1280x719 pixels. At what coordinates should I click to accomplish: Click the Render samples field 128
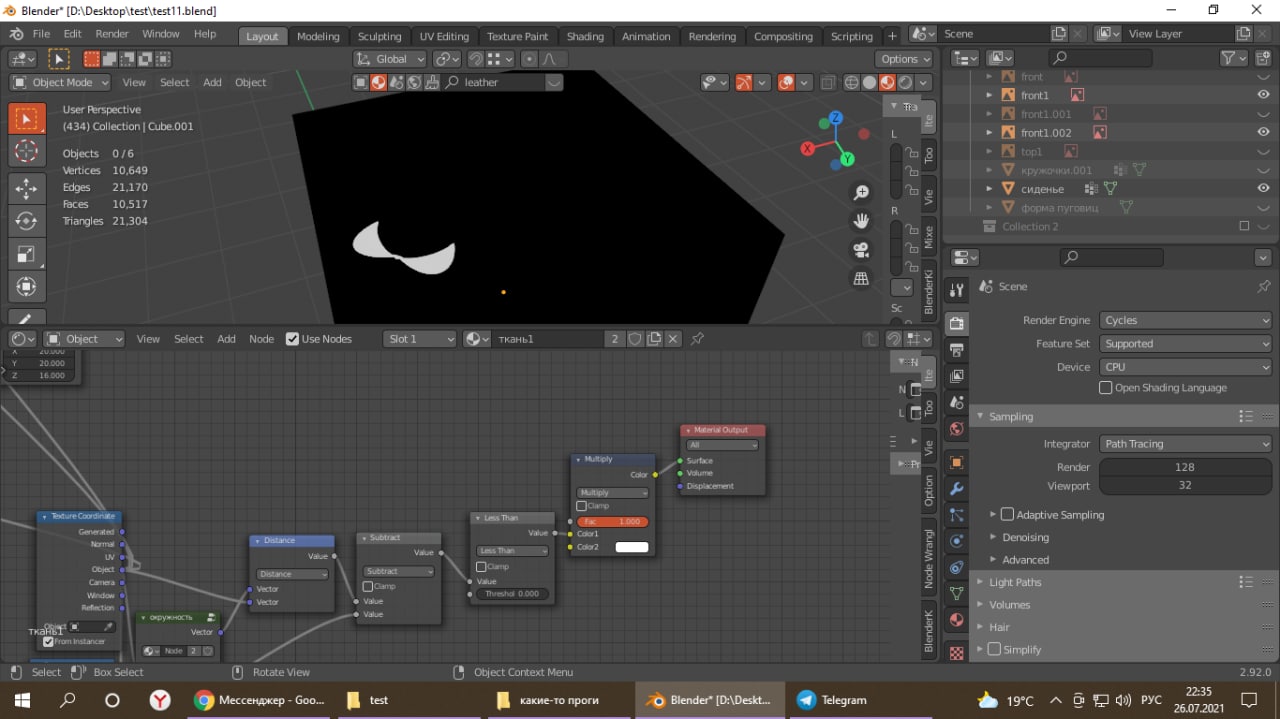tap(1185, 467)
